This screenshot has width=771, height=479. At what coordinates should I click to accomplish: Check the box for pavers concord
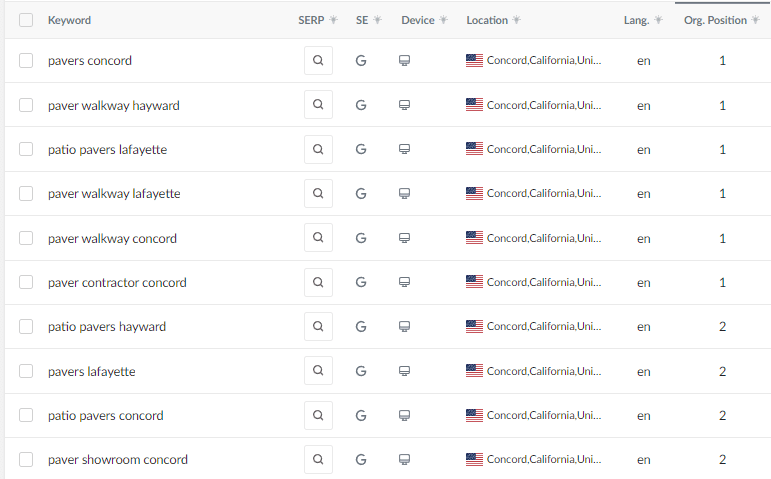[26, 61]
